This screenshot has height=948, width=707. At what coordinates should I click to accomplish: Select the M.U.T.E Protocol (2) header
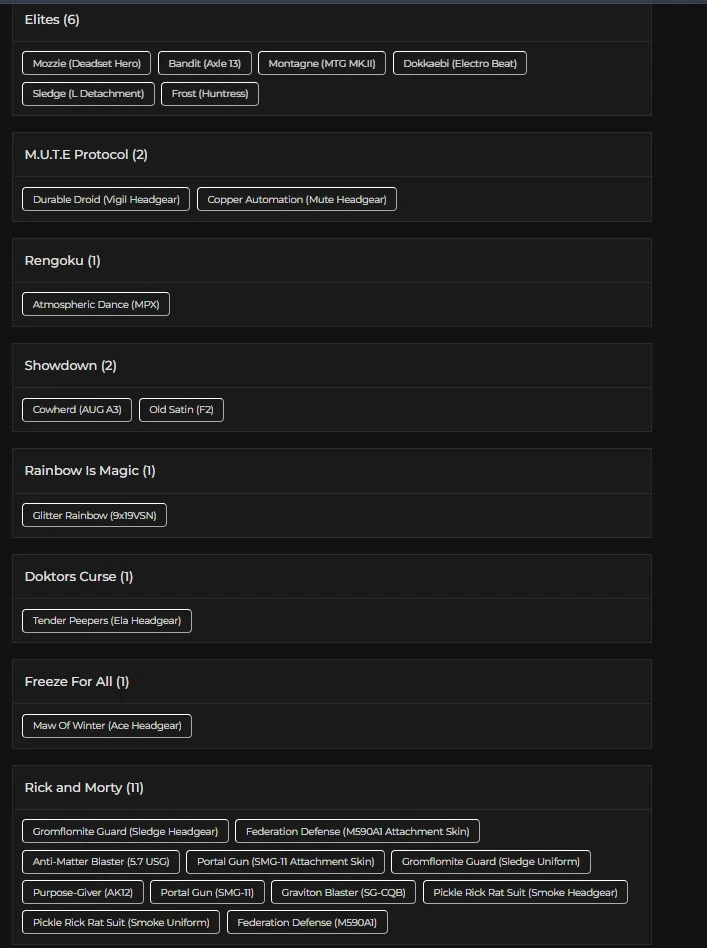click(x=86, y=154)
